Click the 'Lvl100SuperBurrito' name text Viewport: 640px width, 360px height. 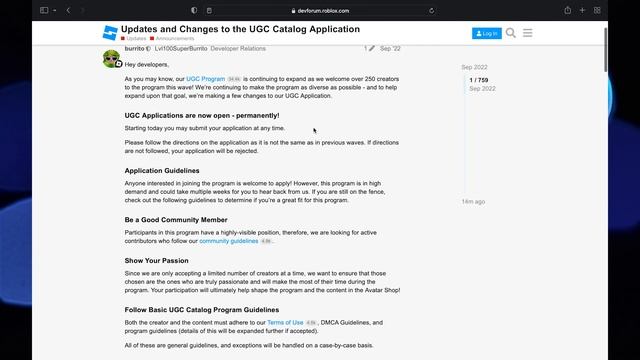click(x=181, y=49)
